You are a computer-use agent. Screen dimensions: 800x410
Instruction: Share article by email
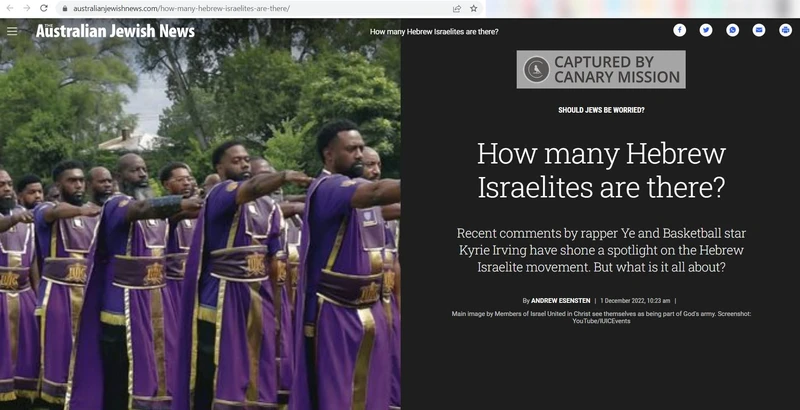[x=759, y=30]
